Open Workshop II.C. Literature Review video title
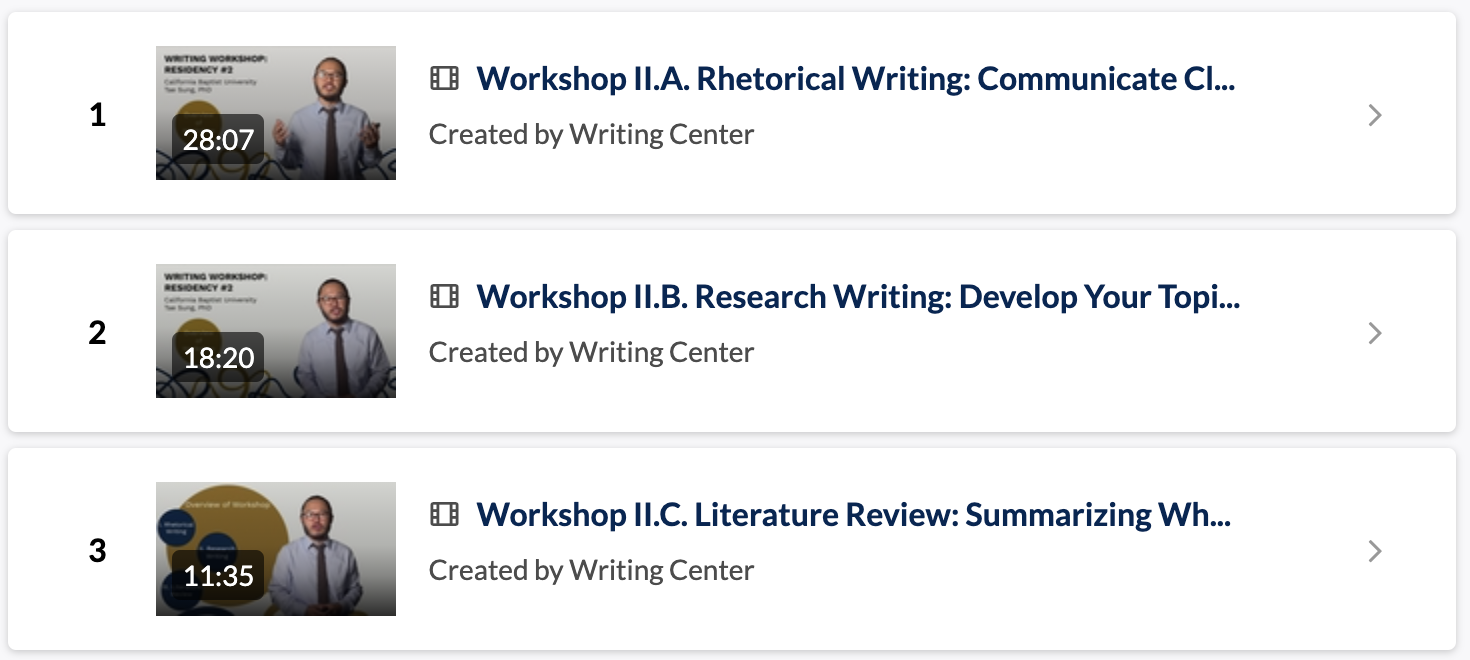The height and width of the screenshot is (660, 1470). point(854,514)
